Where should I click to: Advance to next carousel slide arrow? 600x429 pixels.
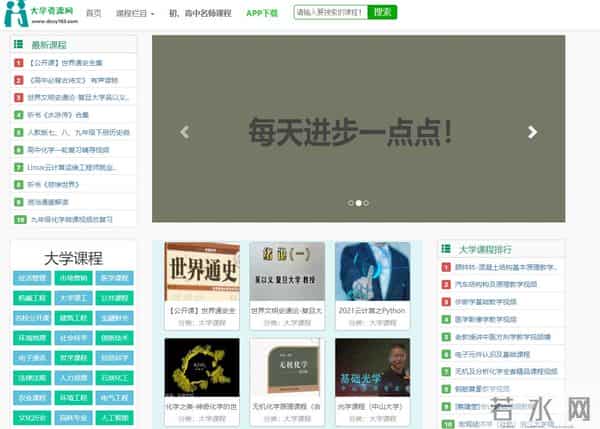click(x=532, y=132)
